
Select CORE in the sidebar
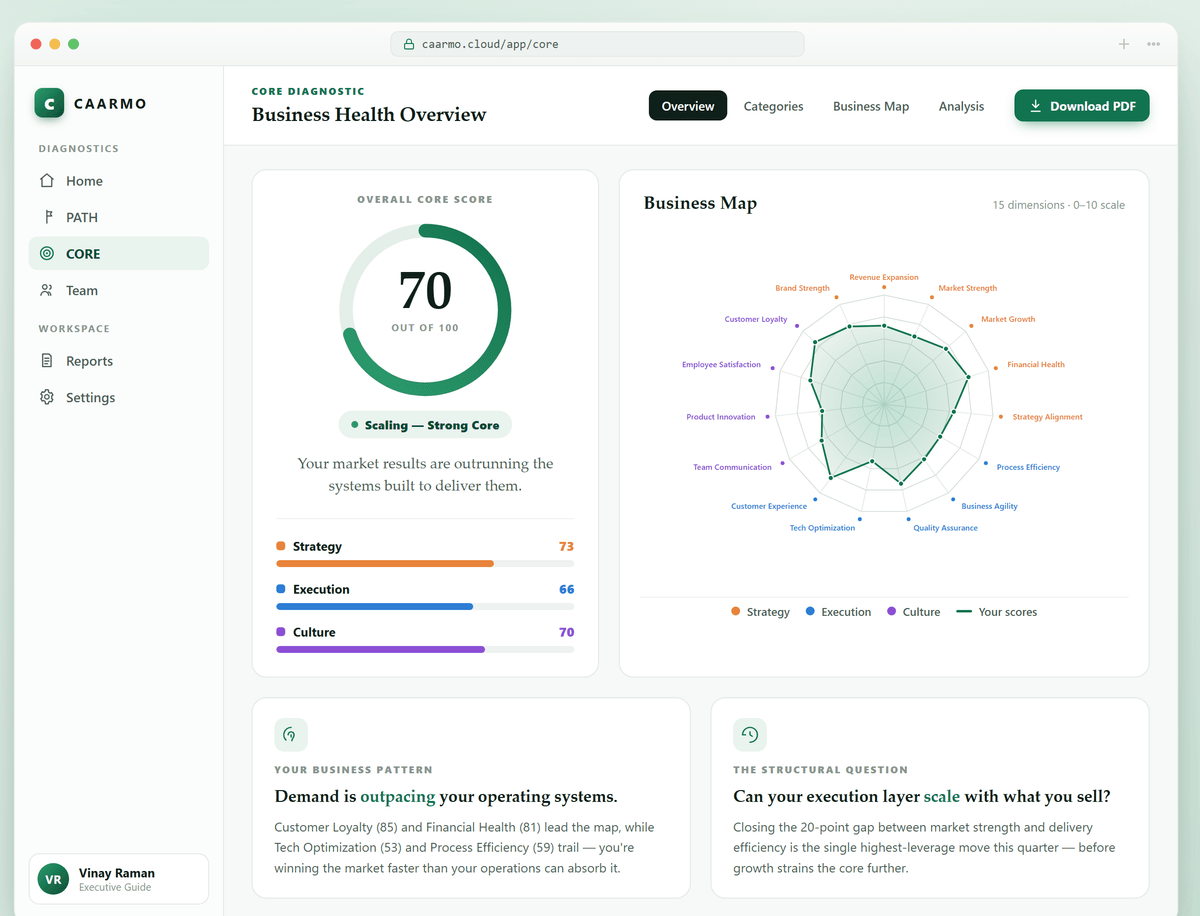[119, 254]
